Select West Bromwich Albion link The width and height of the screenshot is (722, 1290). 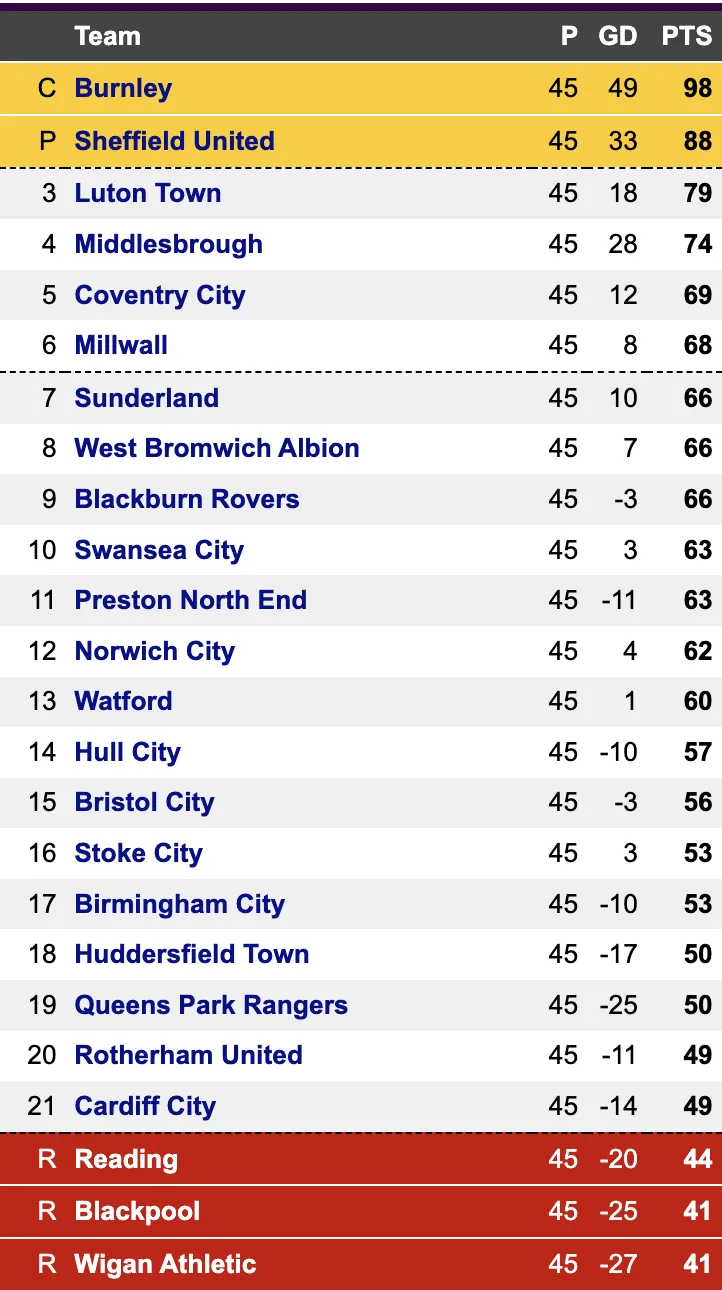[216, 448]
